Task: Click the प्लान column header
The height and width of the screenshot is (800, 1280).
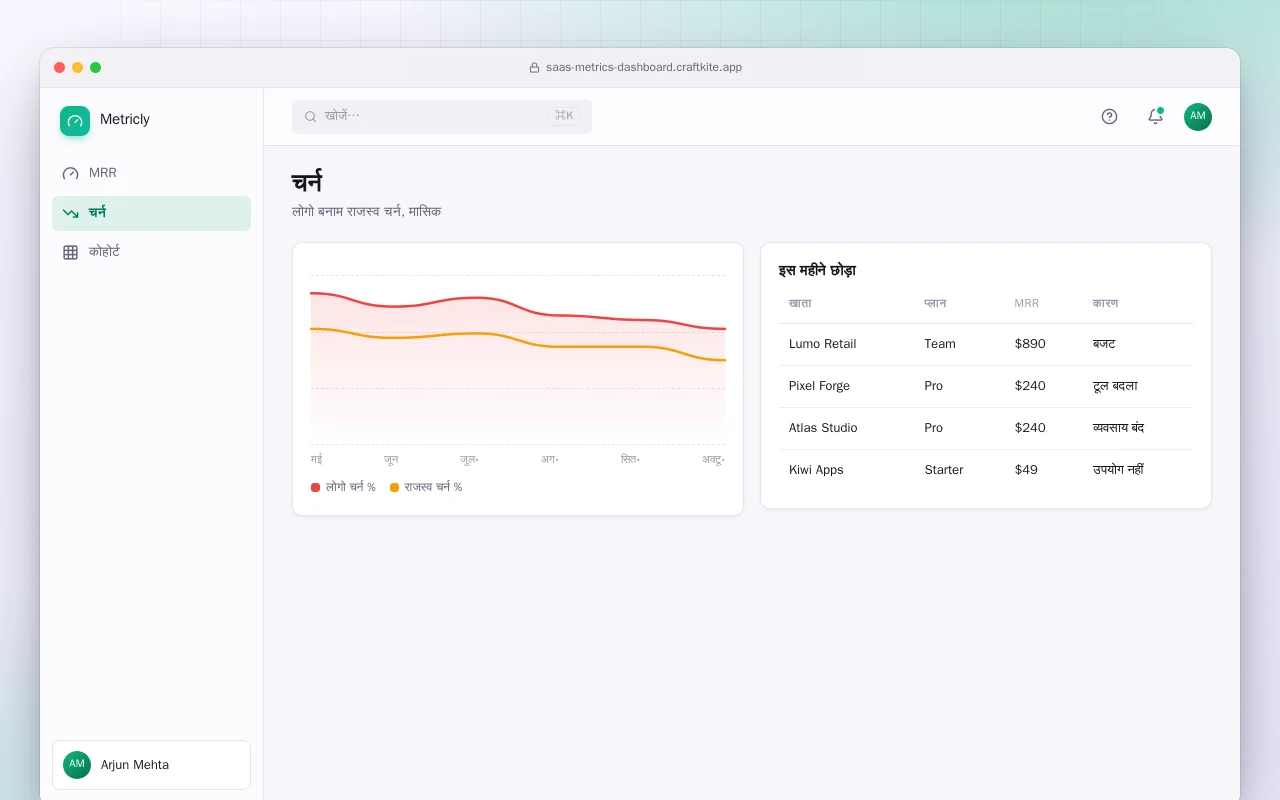Action: click(935, 304)
